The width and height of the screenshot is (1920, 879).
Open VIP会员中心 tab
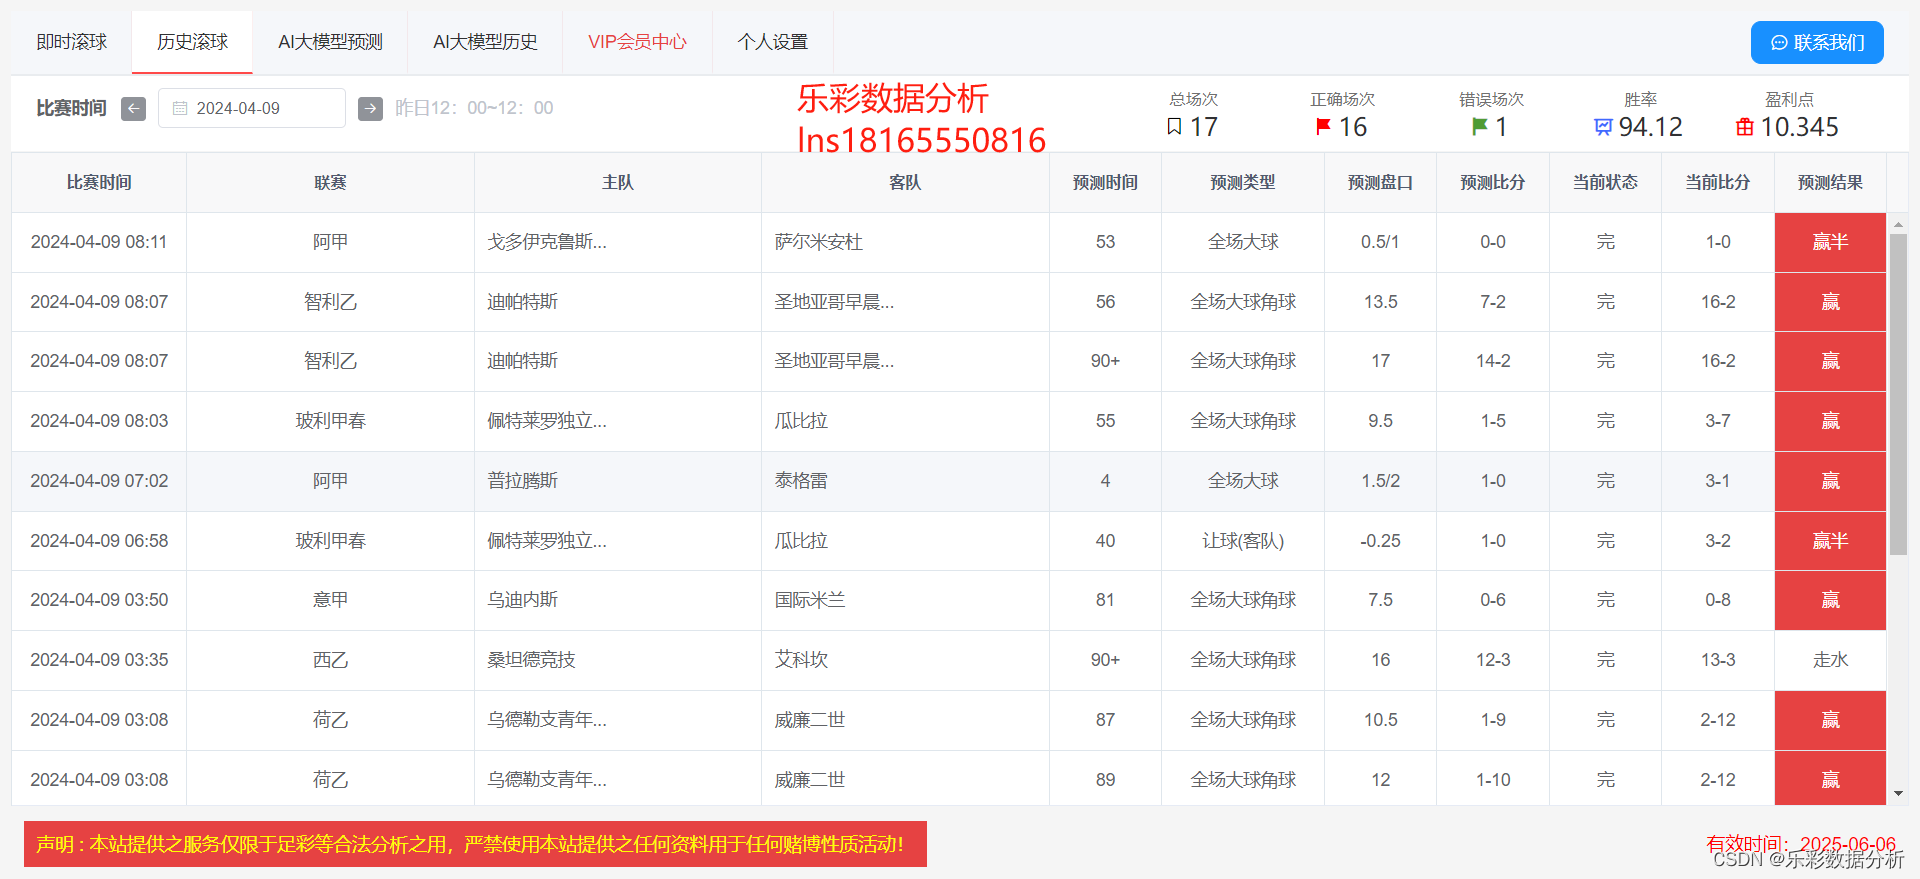coord(637,42)
